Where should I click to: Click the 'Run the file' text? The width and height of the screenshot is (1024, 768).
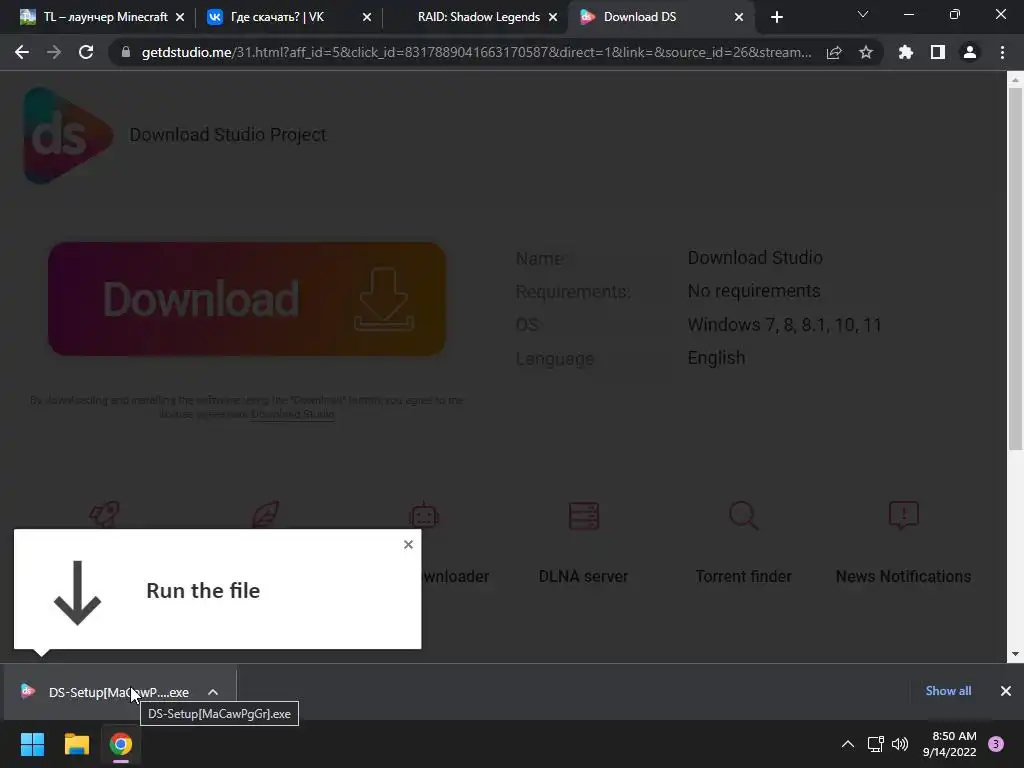pos(203,590)
